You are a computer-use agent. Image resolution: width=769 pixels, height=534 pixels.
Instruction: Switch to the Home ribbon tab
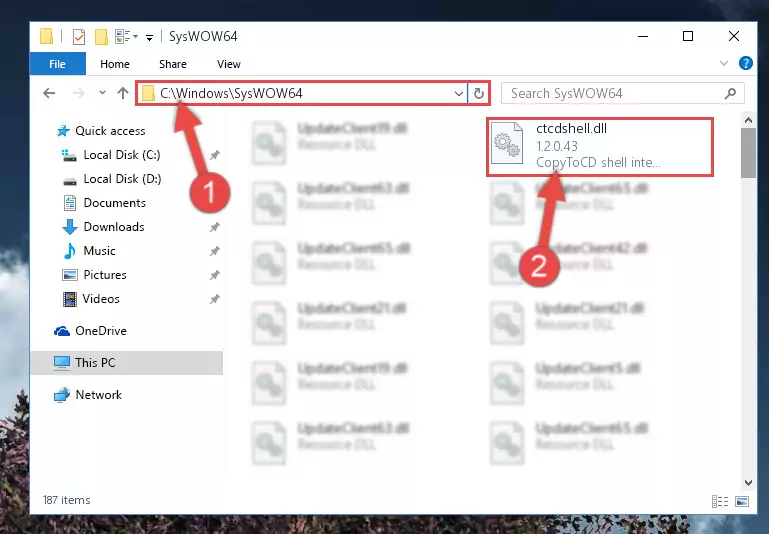coord(115,64)
